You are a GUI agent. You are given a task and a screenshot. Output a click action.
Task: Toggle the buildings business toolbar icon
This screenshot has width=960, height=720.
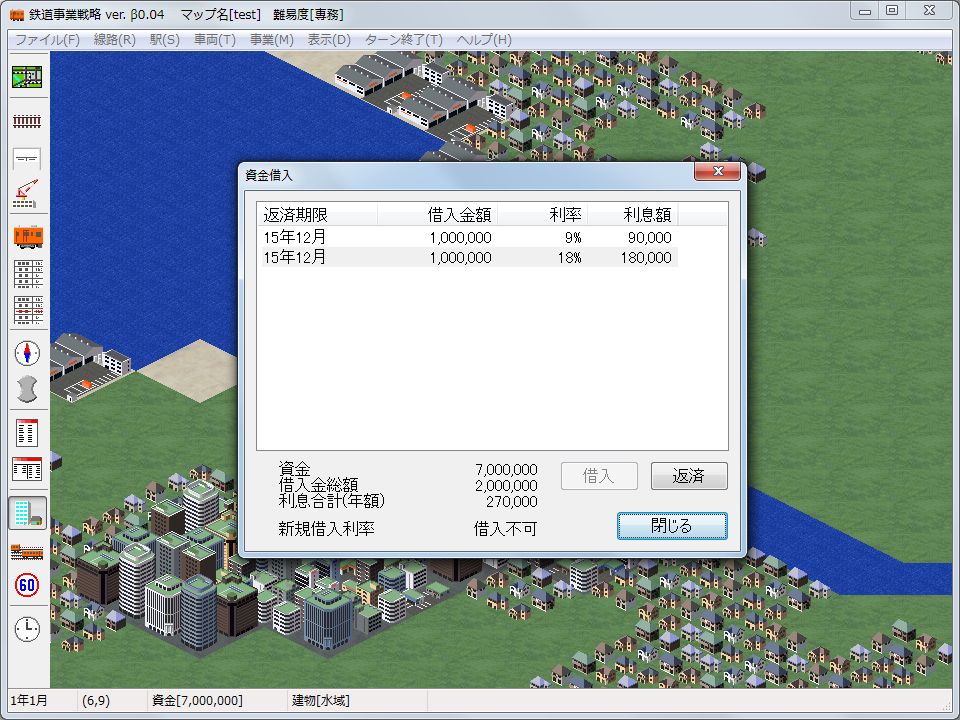point(27,513)
